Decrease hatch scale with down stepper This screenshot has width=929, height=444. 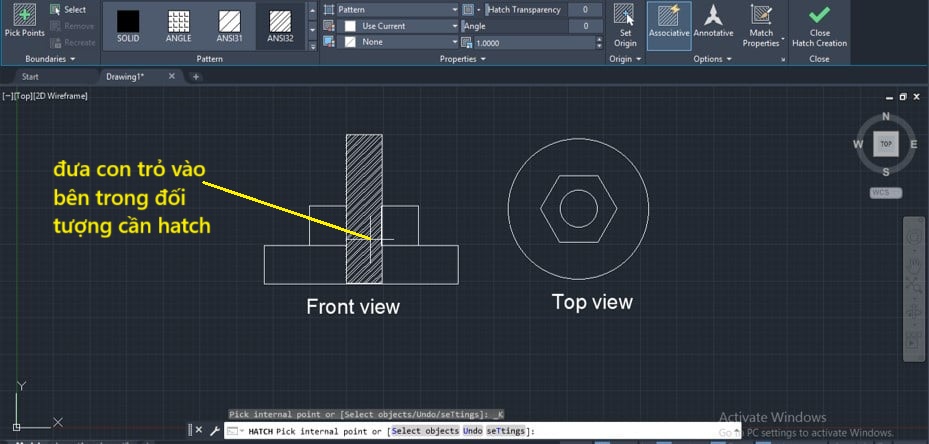(x=599, y=46)
